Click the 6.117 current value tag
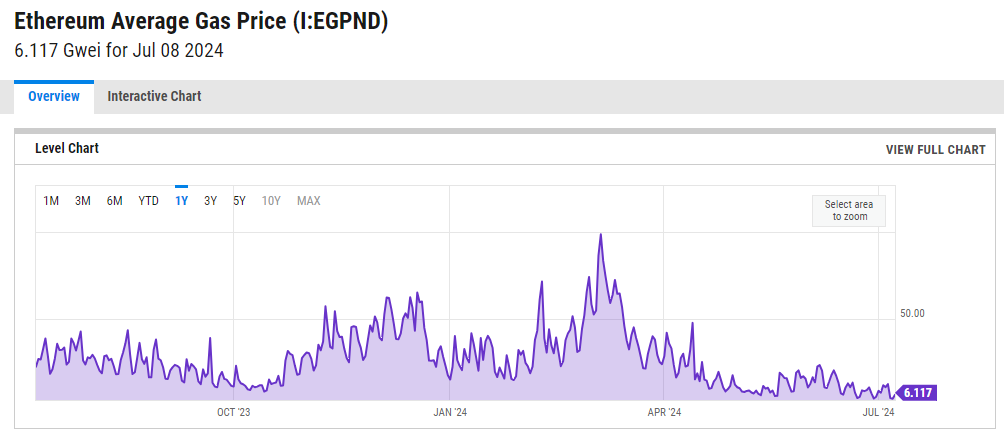 coord(916,393)
